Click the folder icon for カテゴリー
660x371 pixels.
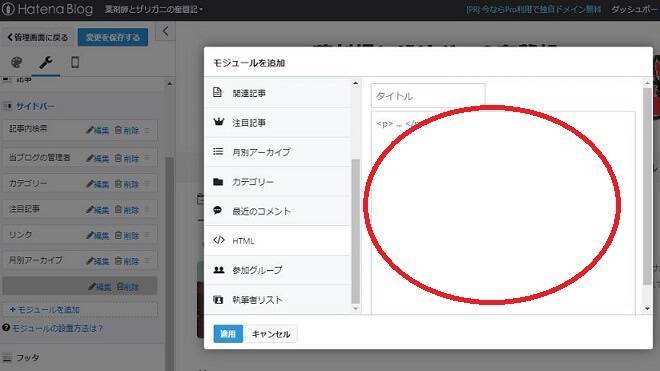click(x=218, y=181)
